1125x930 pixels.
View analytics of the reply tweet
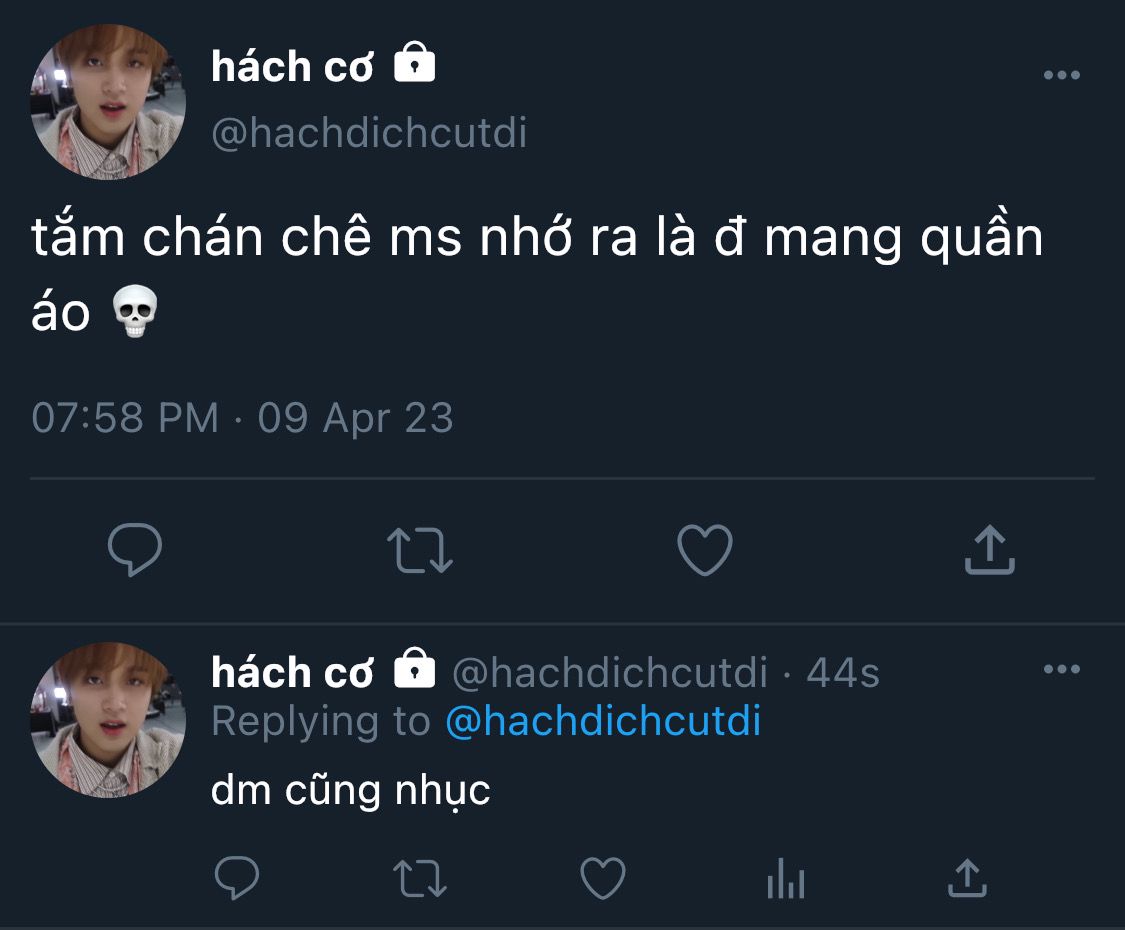[x=786, y=878]
